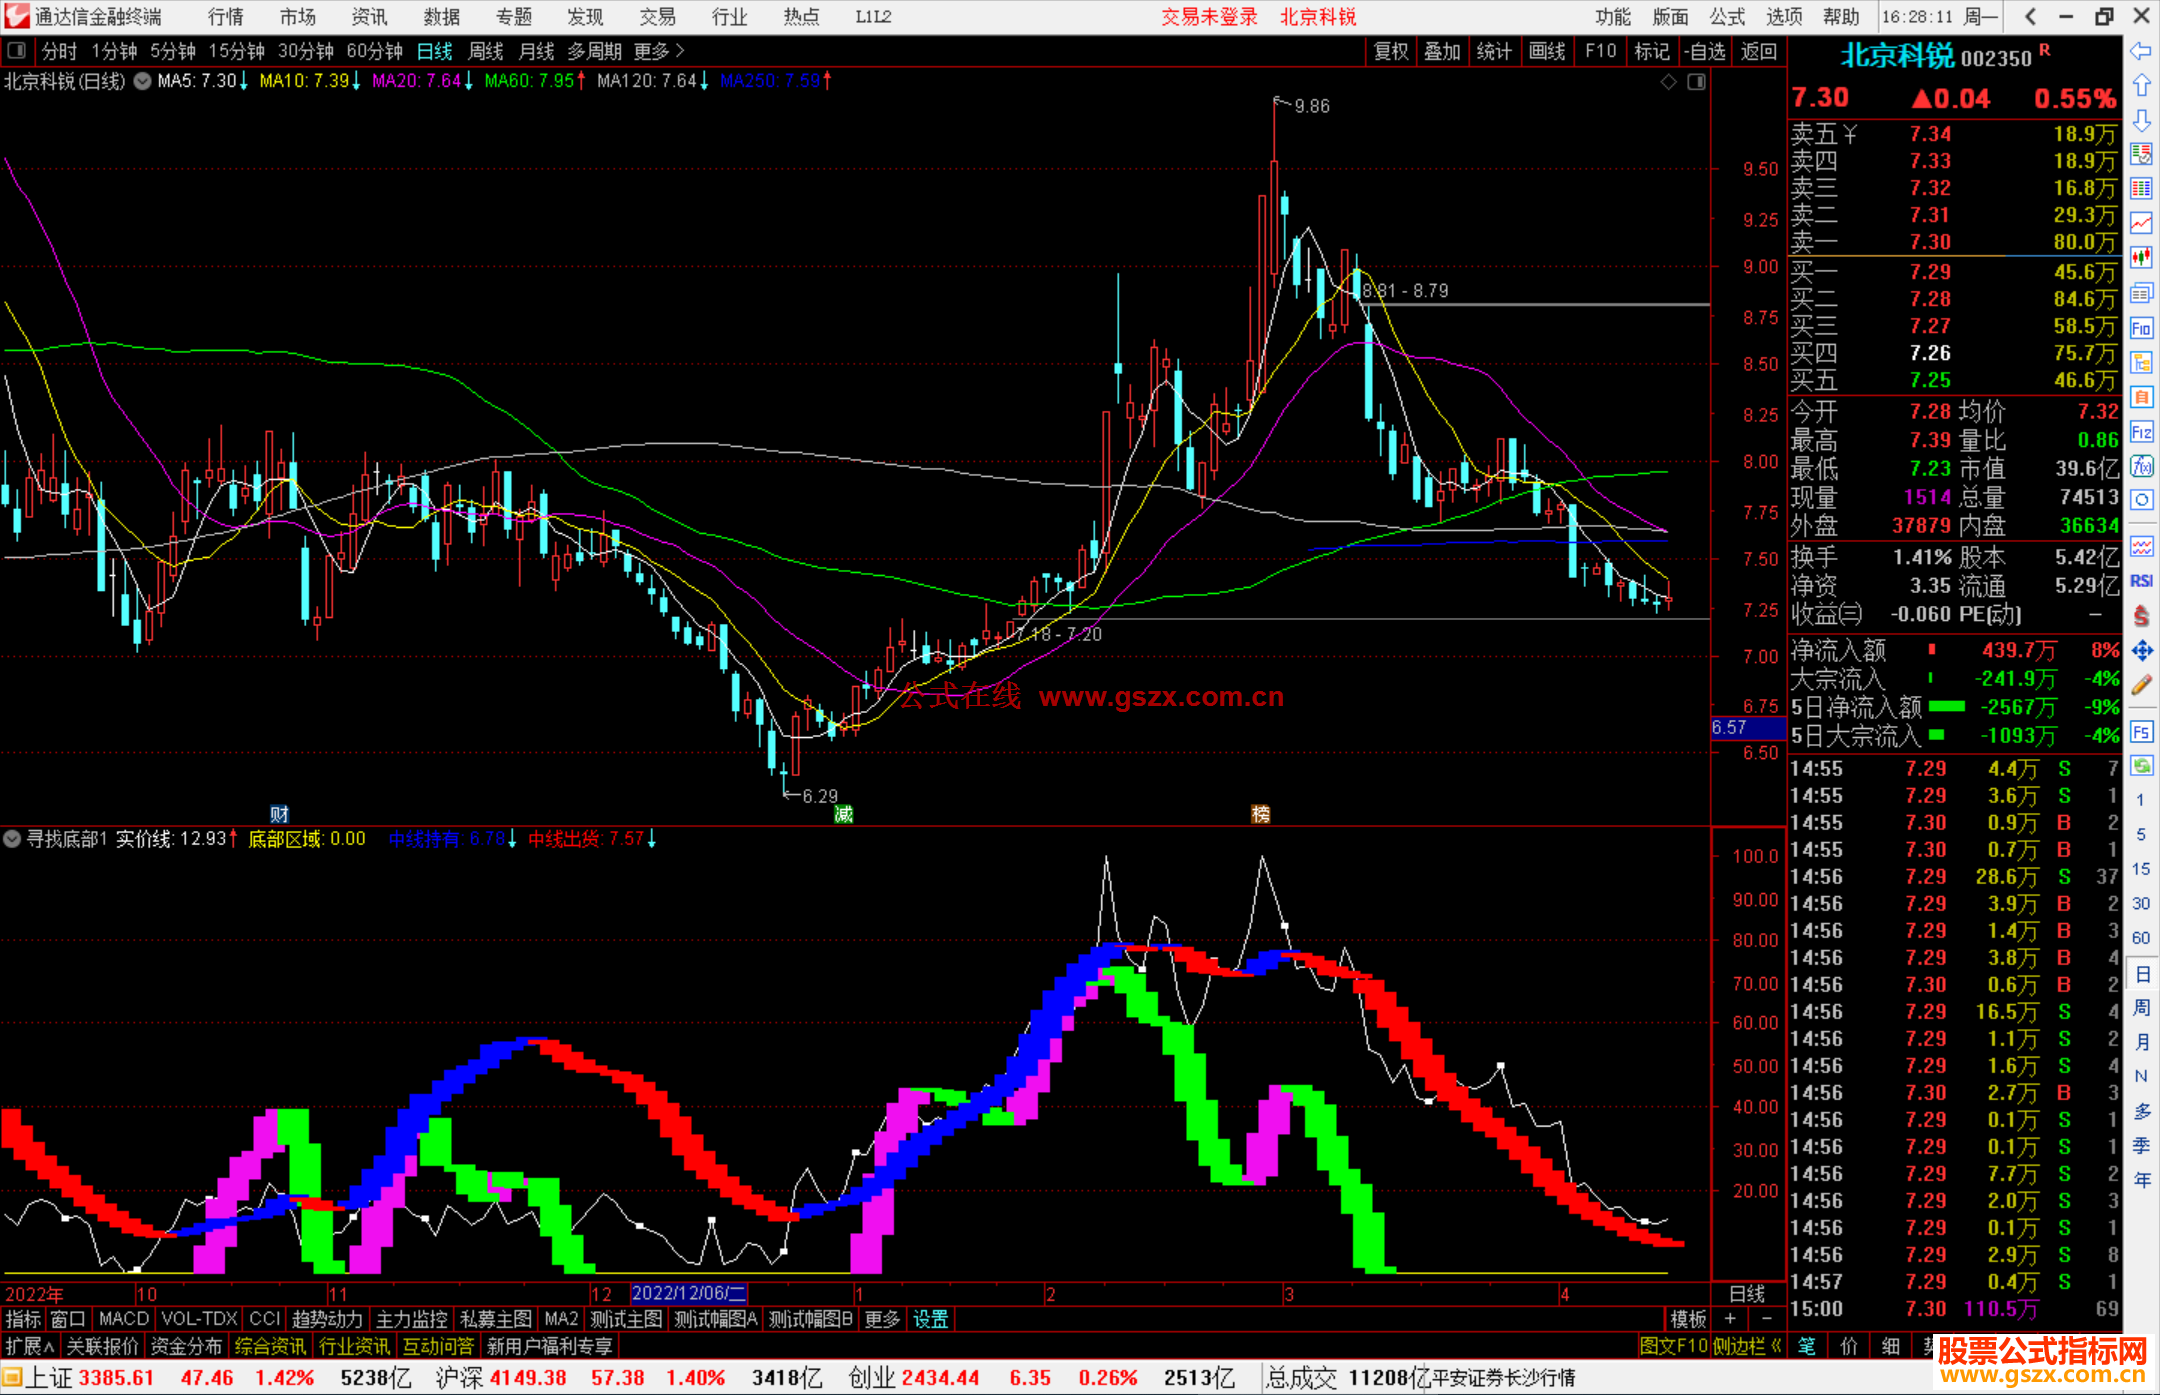The width and height of the screenshot is (2160, 1395).
Task: Toggle the round button beside 寻找底部1 indicator
Action: click(x=12, y=839)
